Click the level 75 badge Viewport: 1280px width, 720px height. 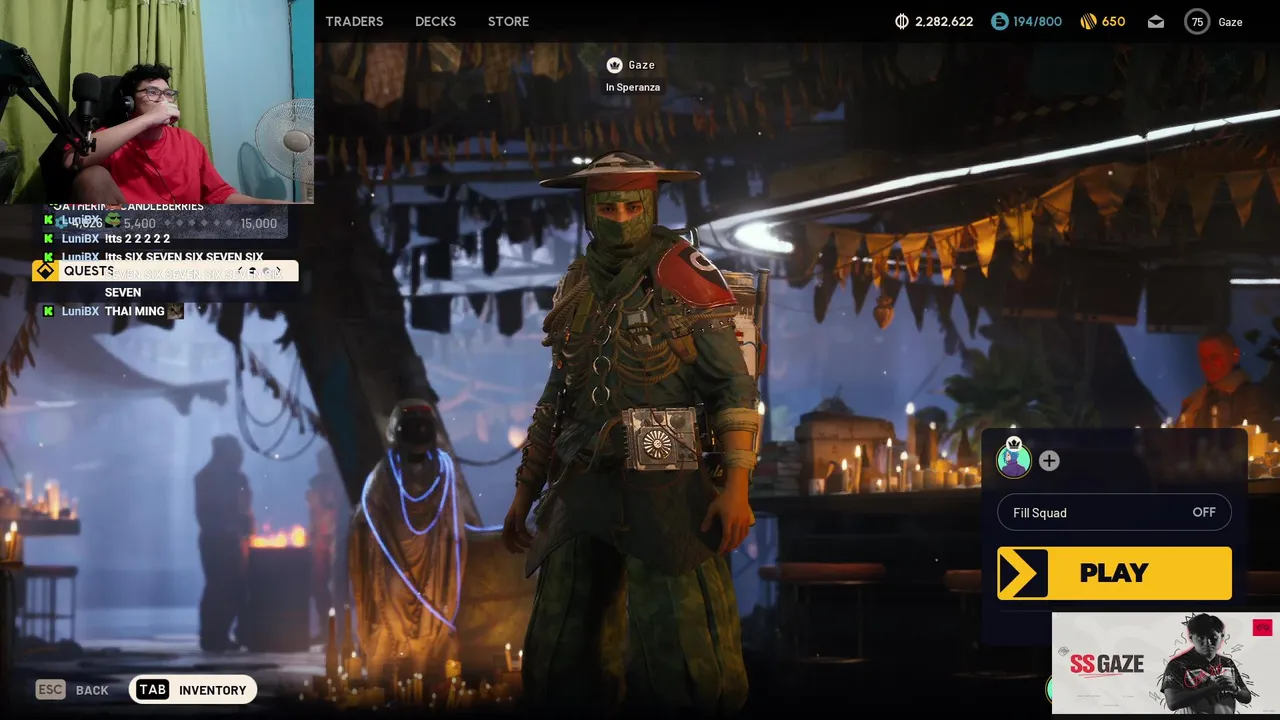click(x=1197, y=21)
